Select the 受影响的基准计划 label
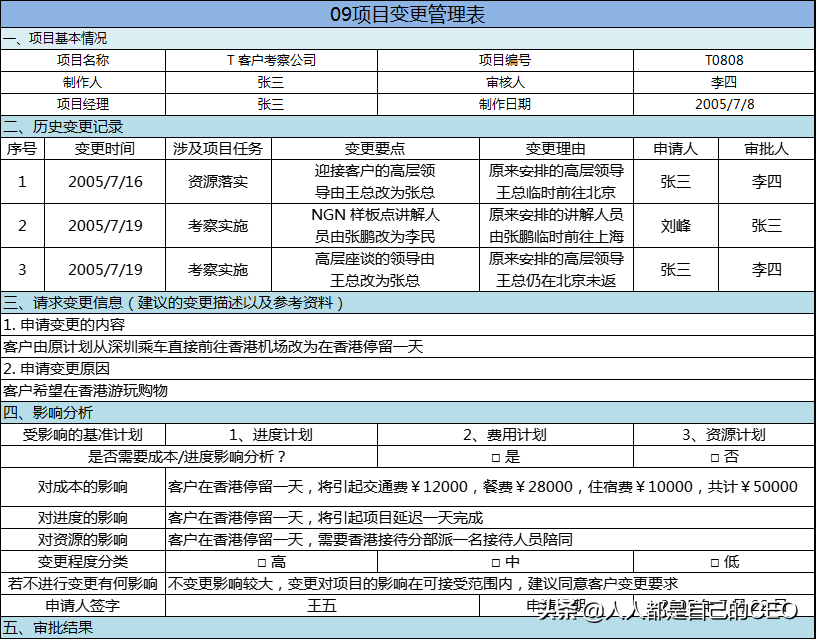Screen dimensions: 816x639 [x=83, y=434]
